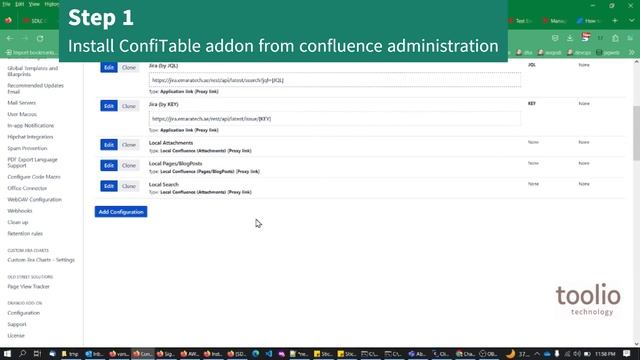The image size is (640, 360).
Task: Edit the Local Pages/BlogPosts configuration
Action: click(109, 165)
